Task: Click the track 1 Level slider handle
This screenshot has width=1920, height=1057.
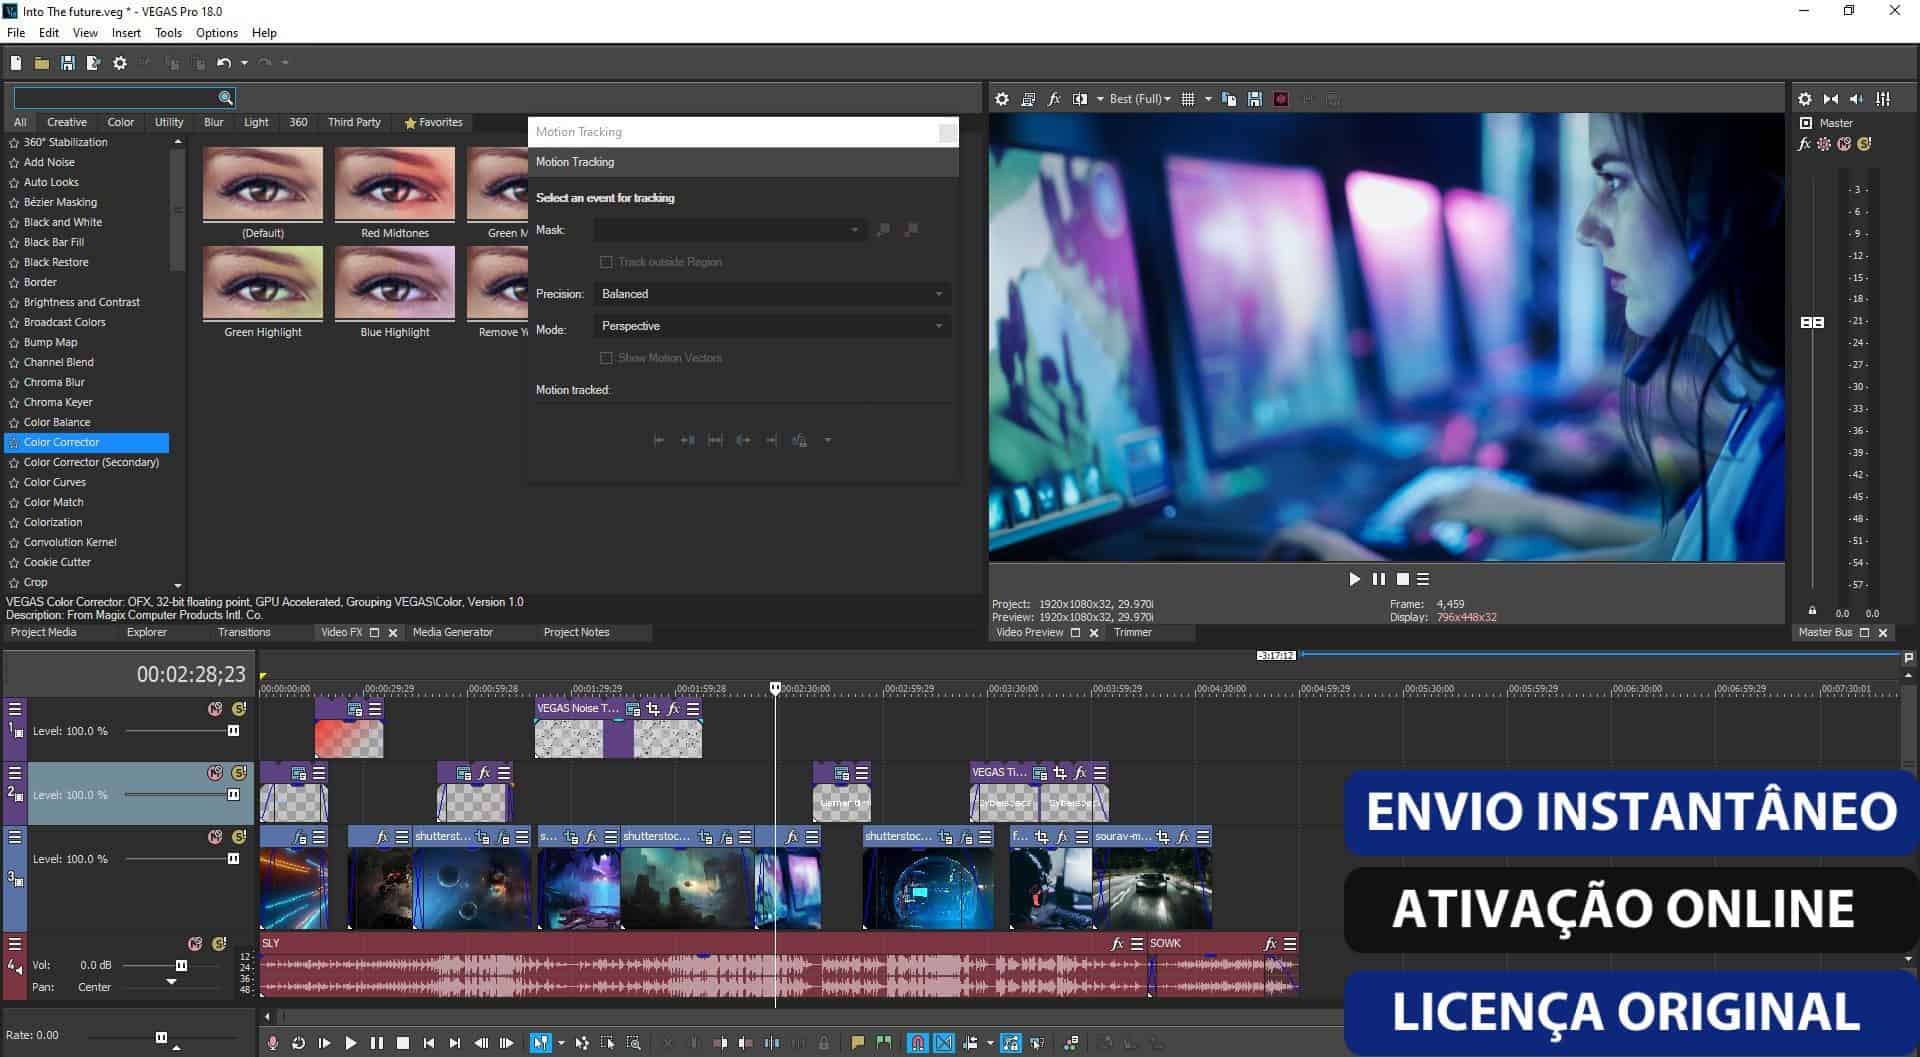Action: 233,731
